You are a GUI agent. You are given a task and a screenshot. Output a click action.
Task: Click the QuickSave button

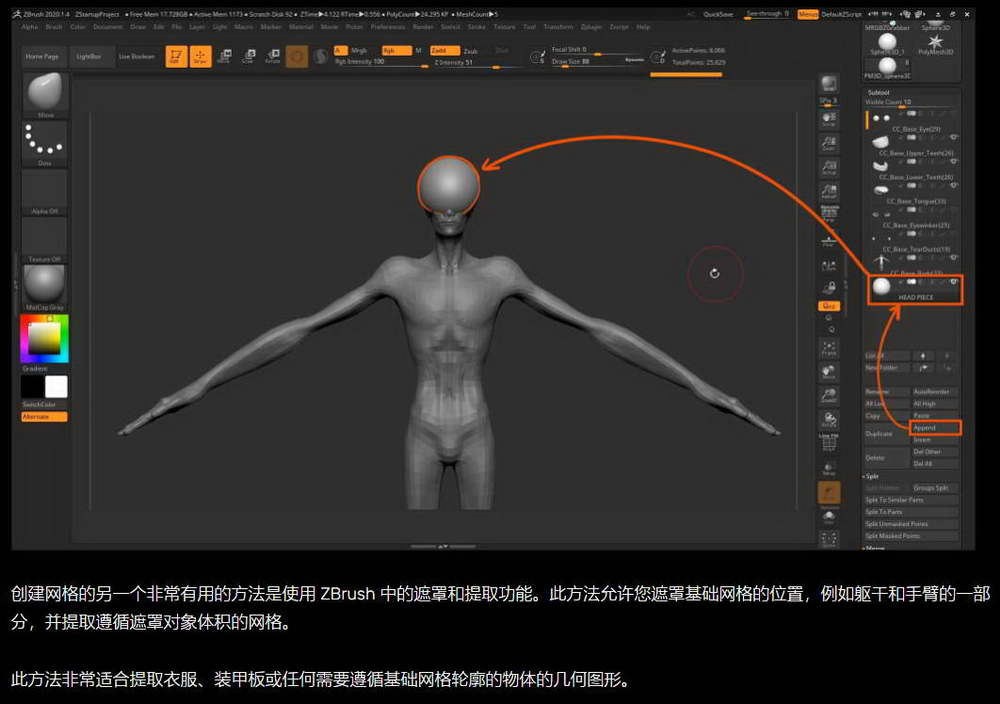pyautogui.click(x=718, y=14)
